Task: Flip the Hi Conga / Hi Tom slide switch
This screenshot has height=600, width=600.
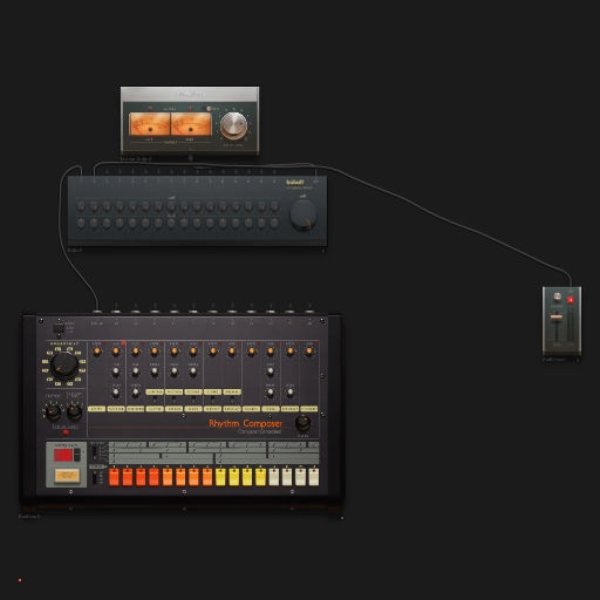Action: (193, 399)
